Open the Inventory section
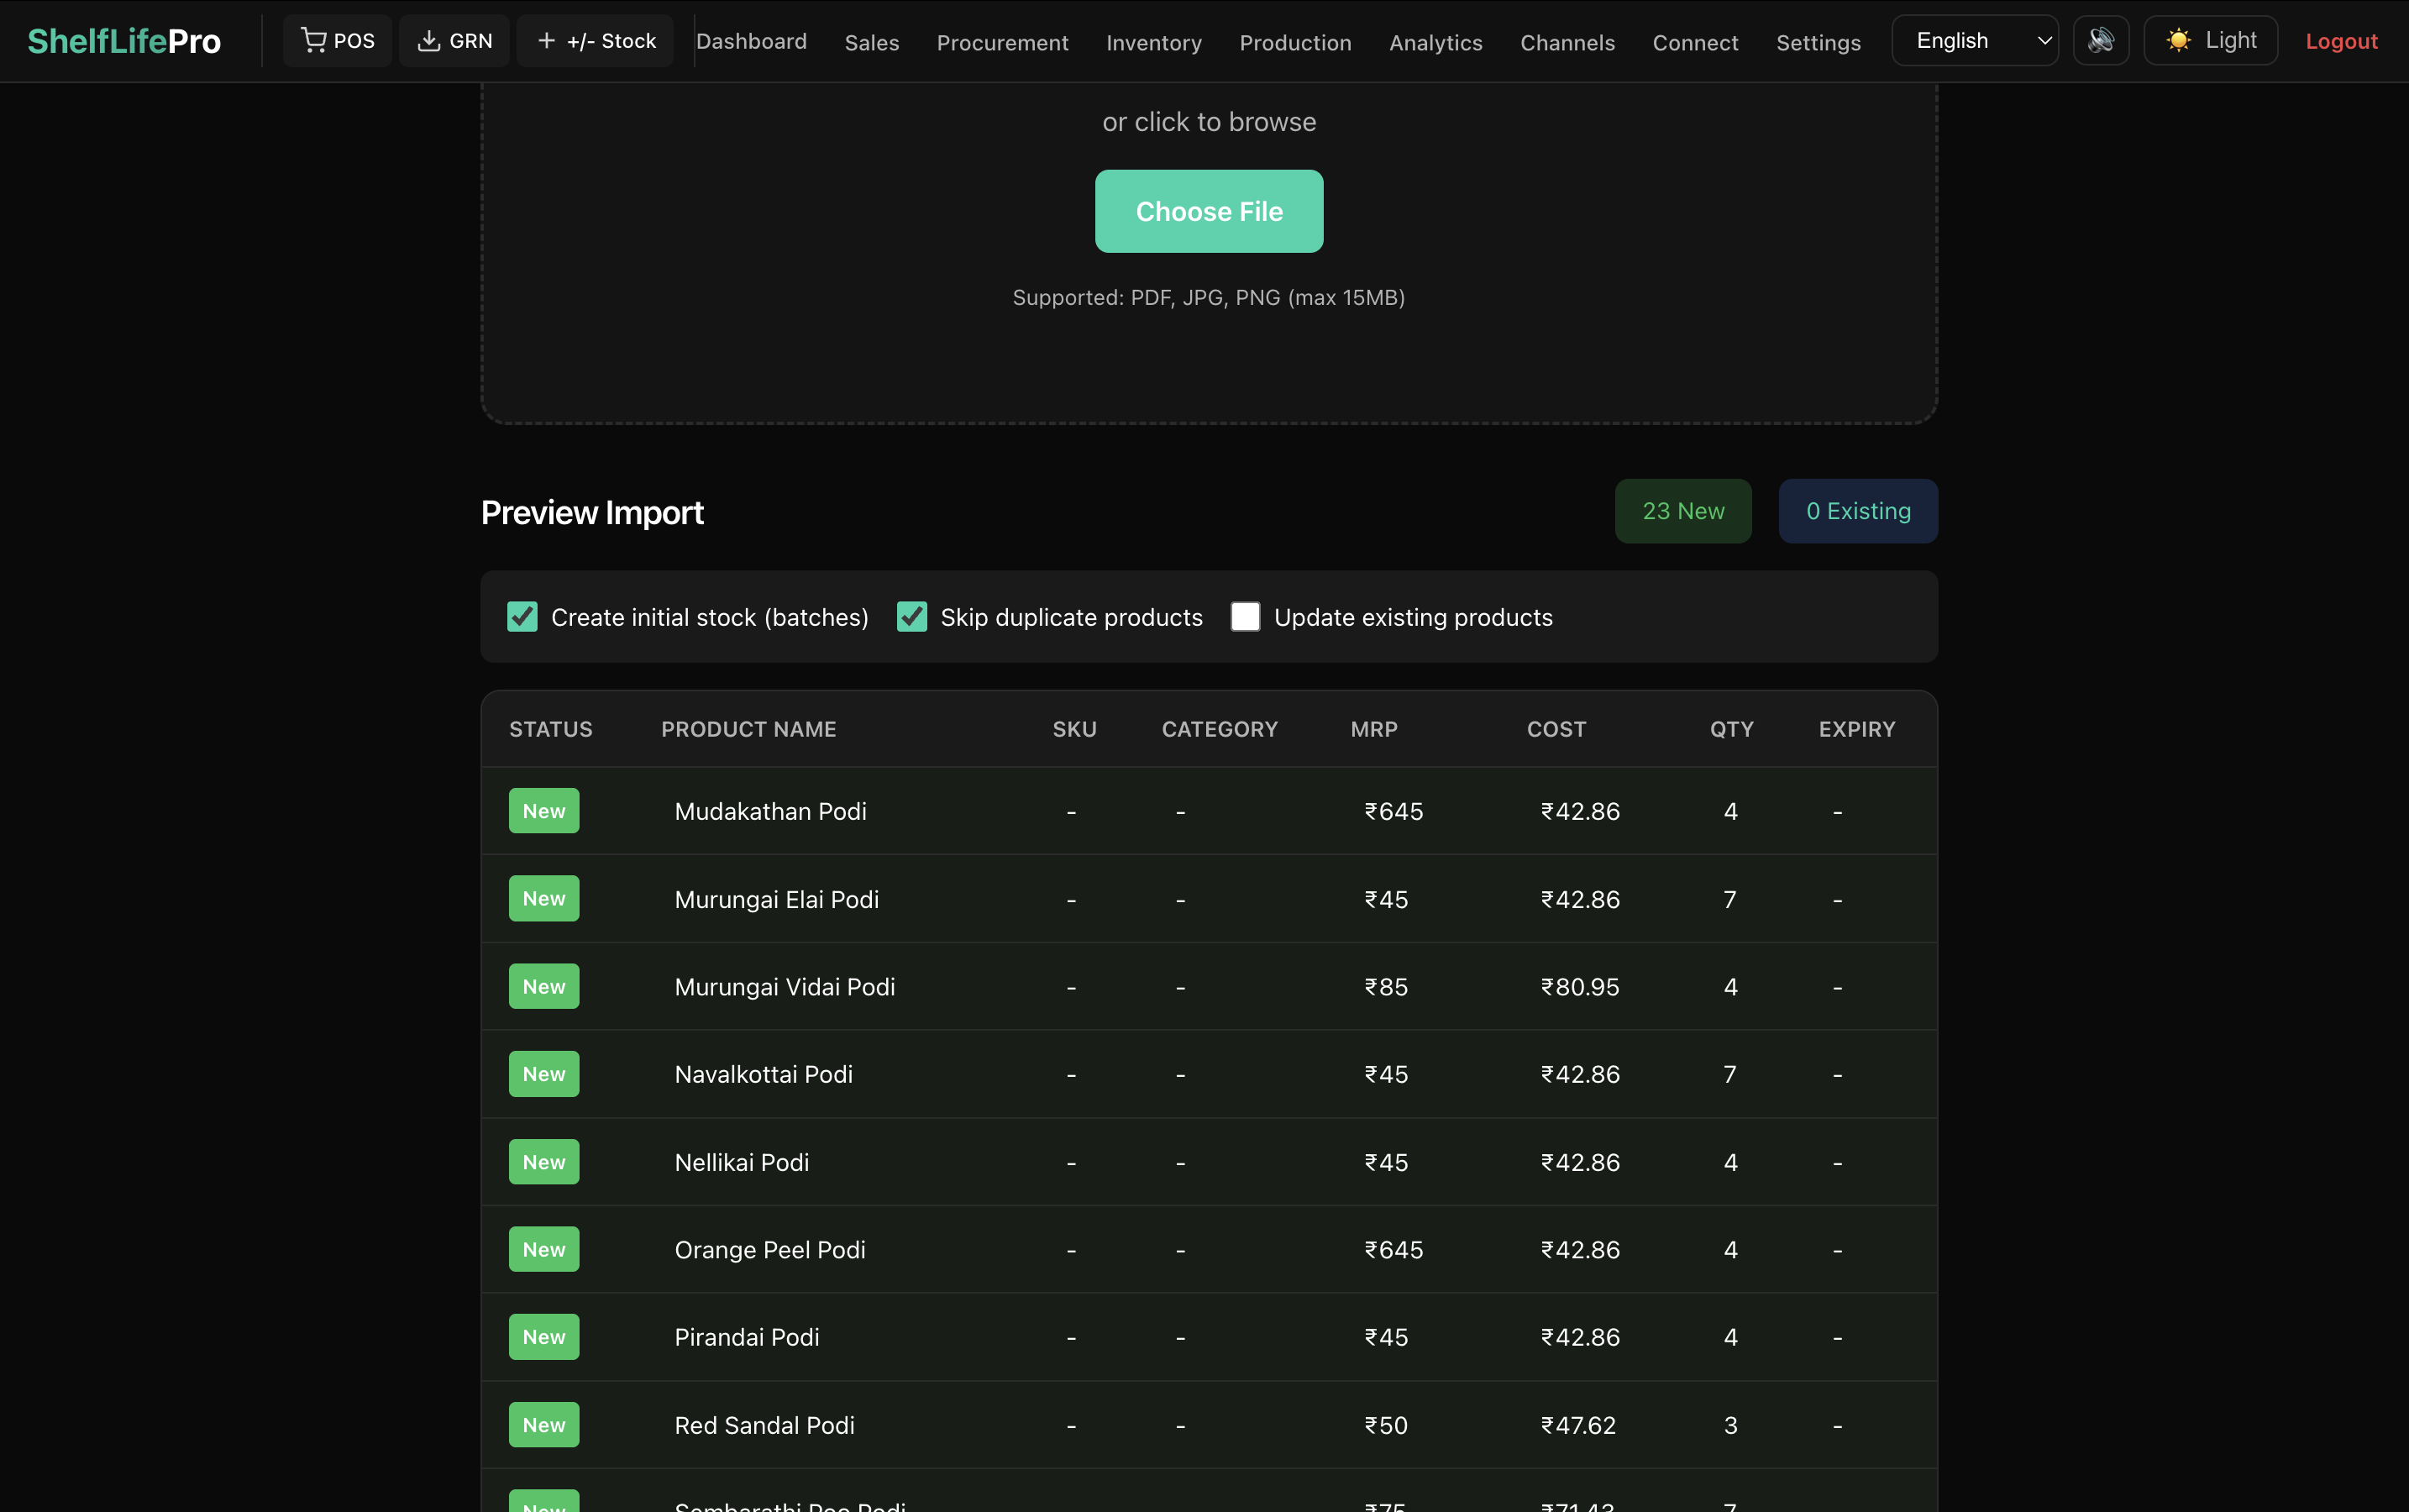 tap(1154, 43)
